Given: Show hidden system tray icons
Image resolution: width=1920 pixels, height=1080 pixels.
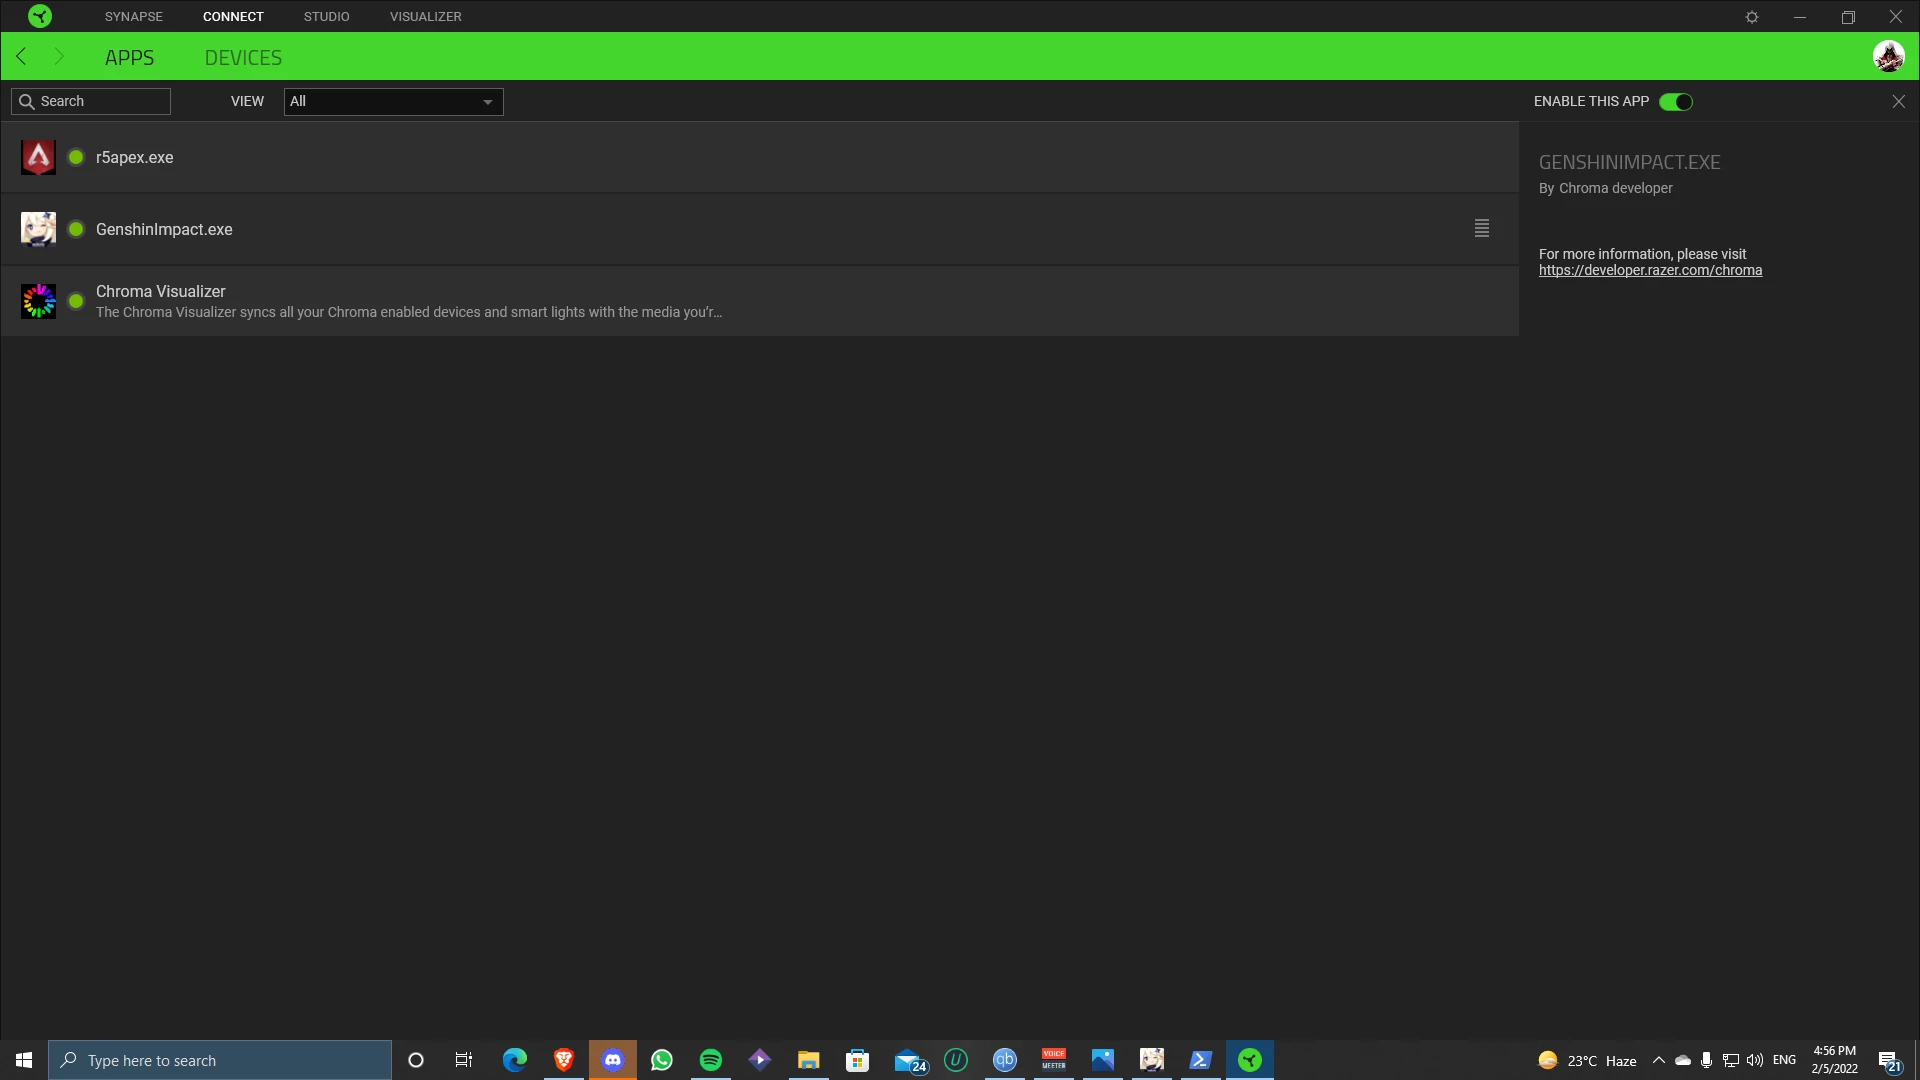Looking at the screenshot, I should 1659,1060.
